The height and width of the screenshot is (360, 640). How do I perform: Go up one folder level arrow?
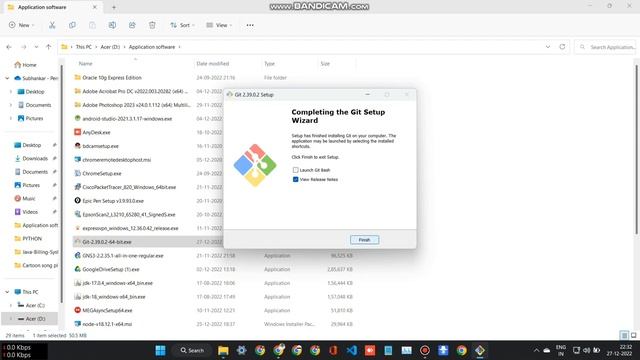49,47
